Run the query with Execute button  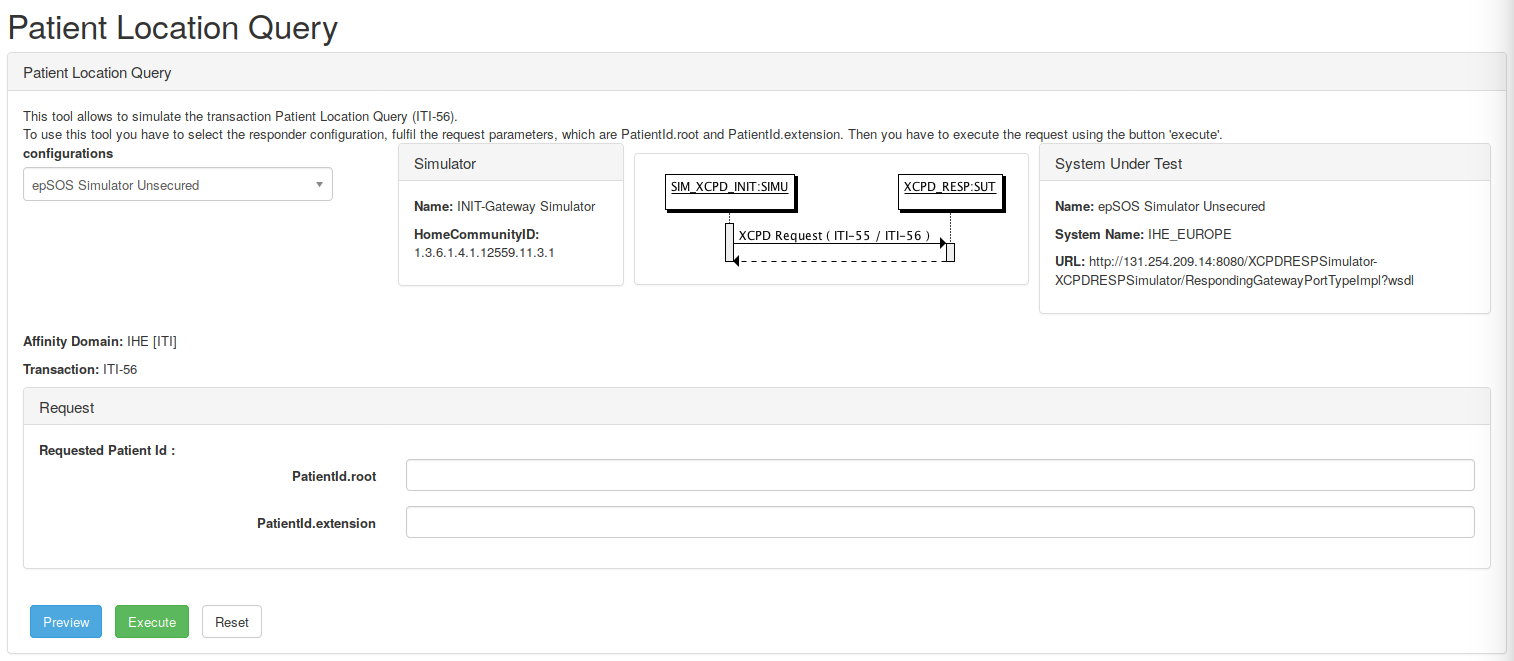(152, 622)
